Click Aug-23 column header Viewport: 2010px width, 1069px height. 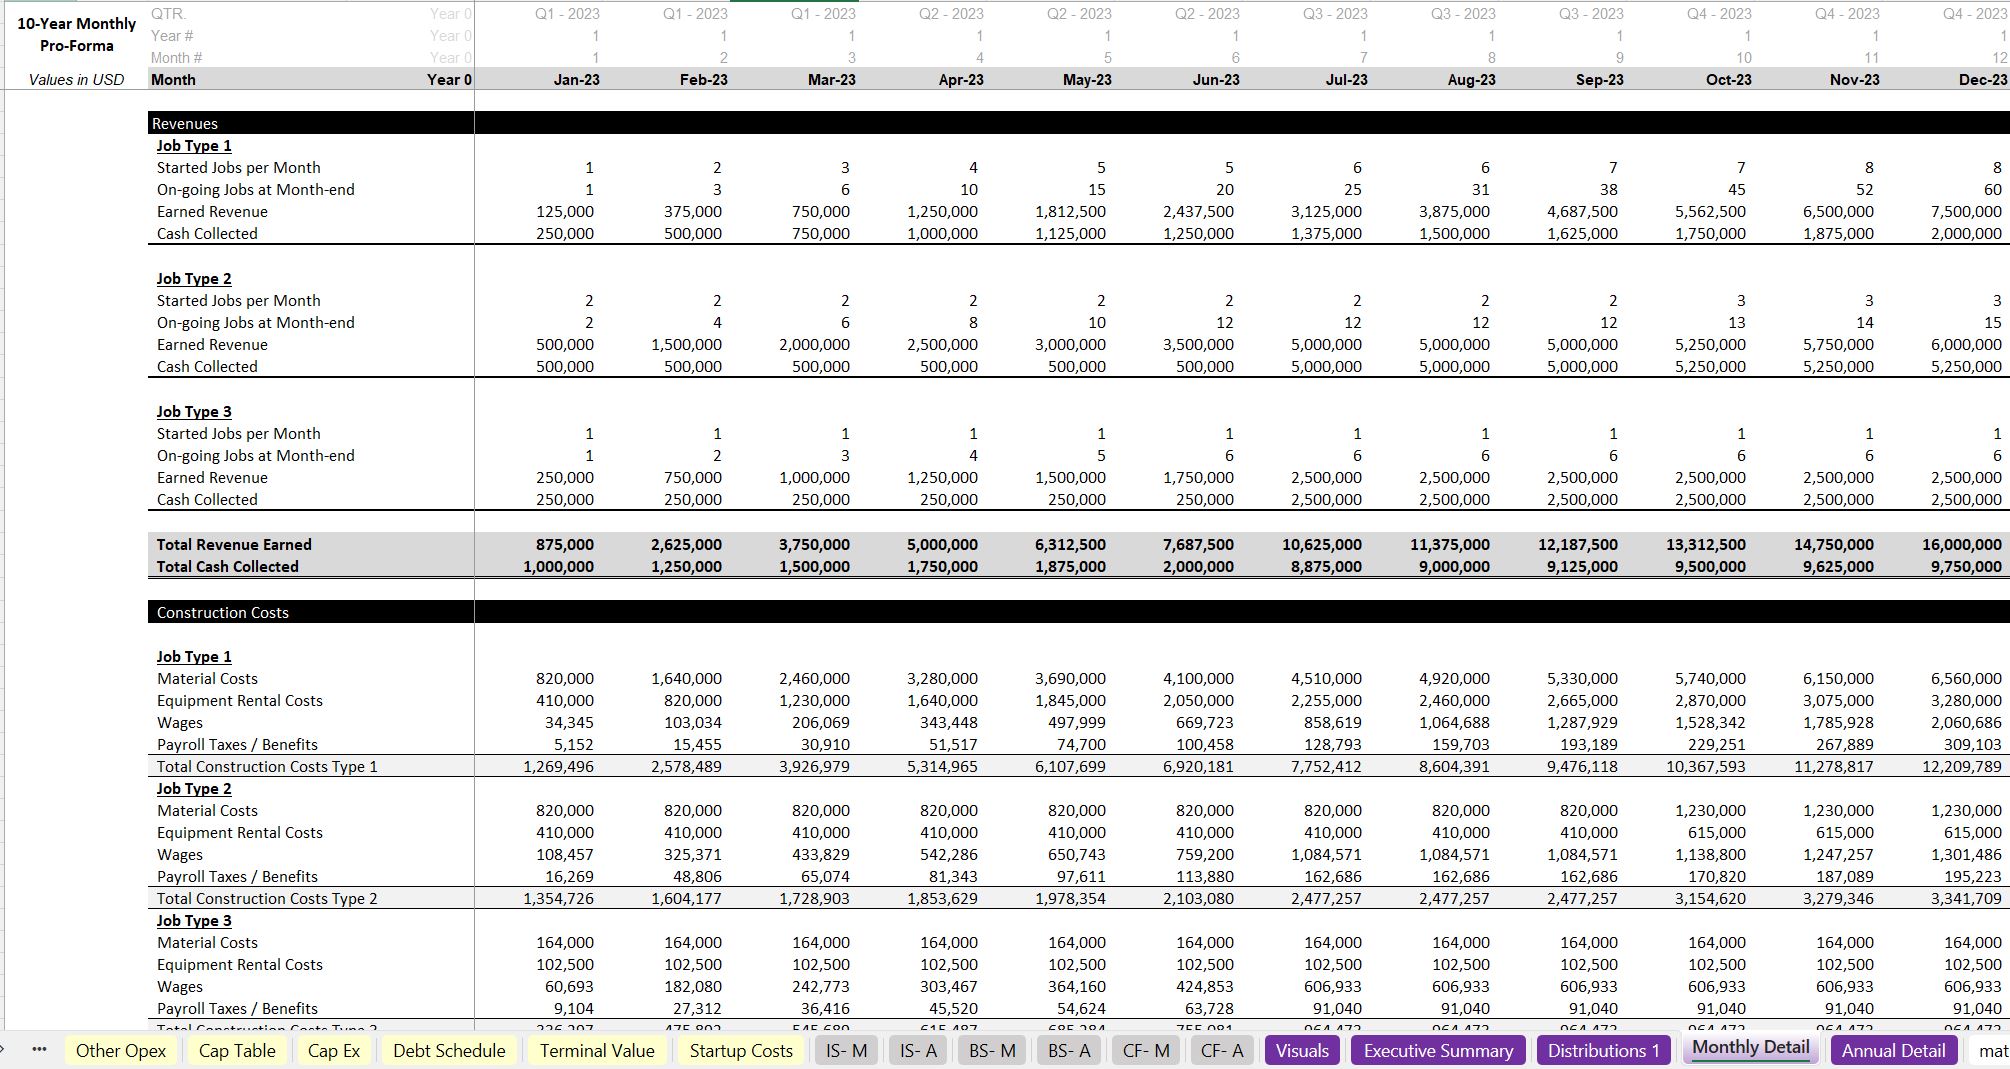(1472, 79)
